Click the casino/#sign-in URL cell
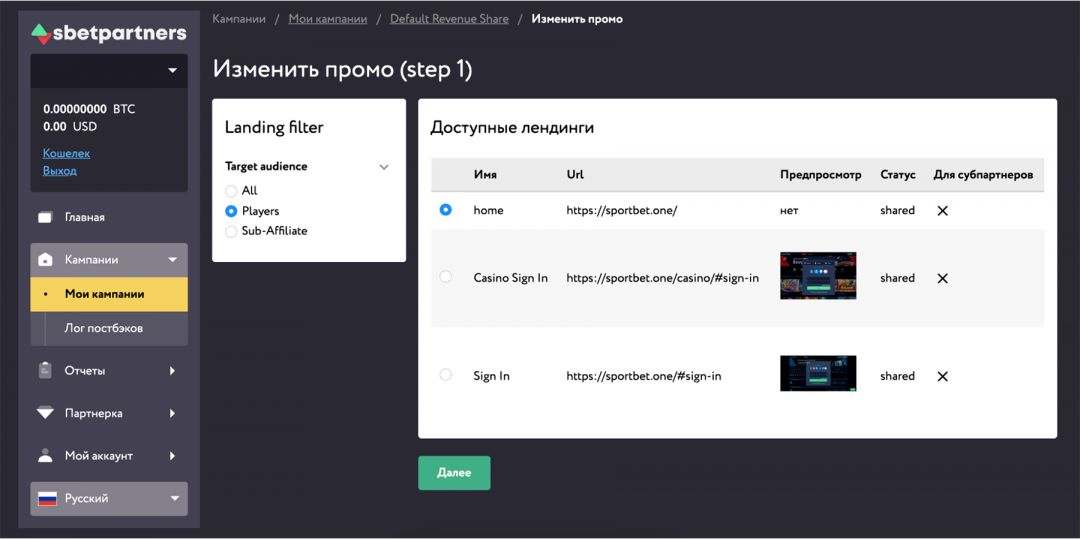This screenshot has width=1080, height=539. [663, 278]
